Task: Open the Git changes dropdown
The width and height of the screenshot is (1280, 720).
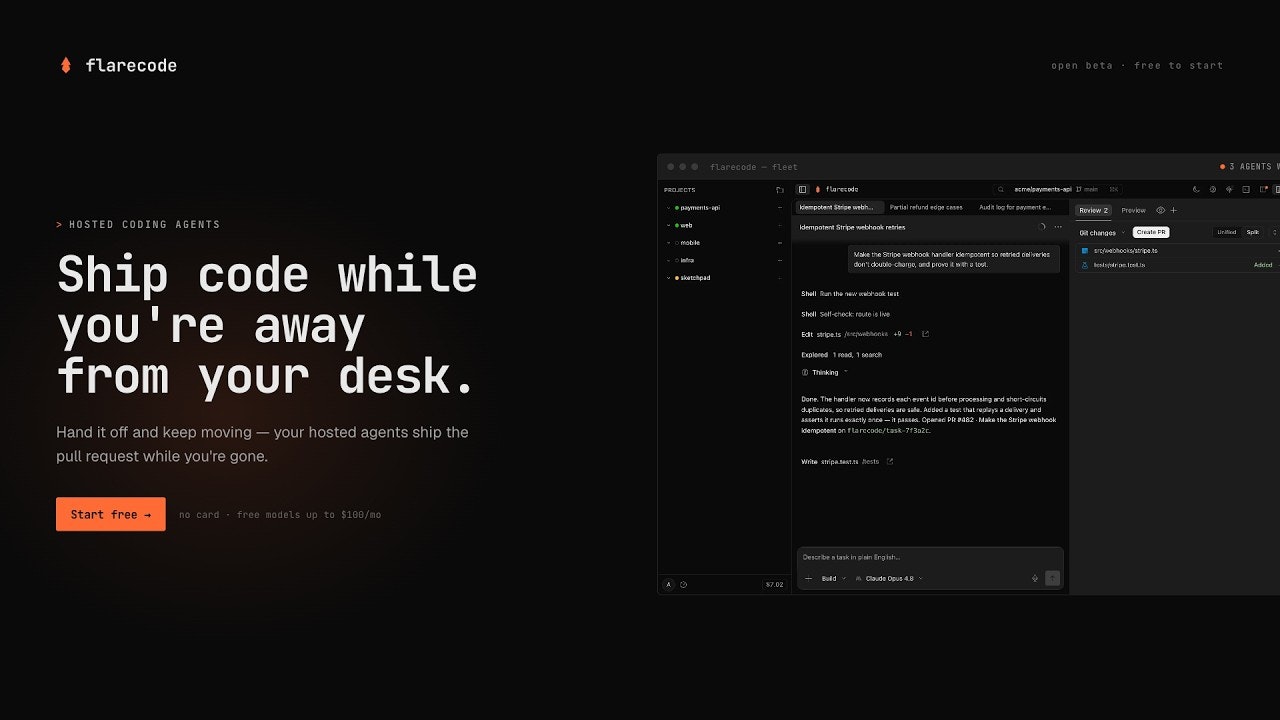Action: tap(1103, 232)
